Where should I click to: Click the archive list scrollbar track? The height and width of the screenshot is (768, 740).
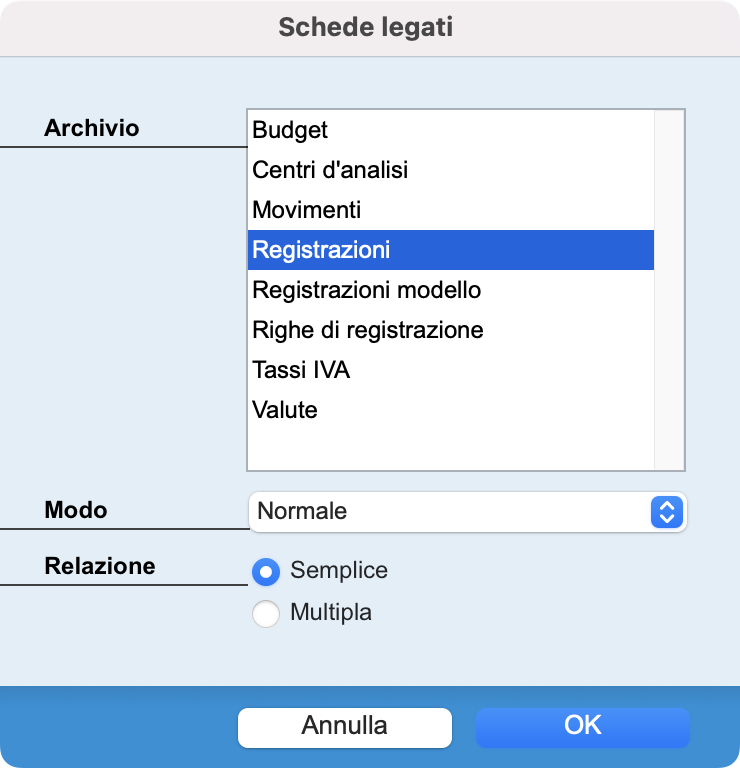(x=669, y=289)
